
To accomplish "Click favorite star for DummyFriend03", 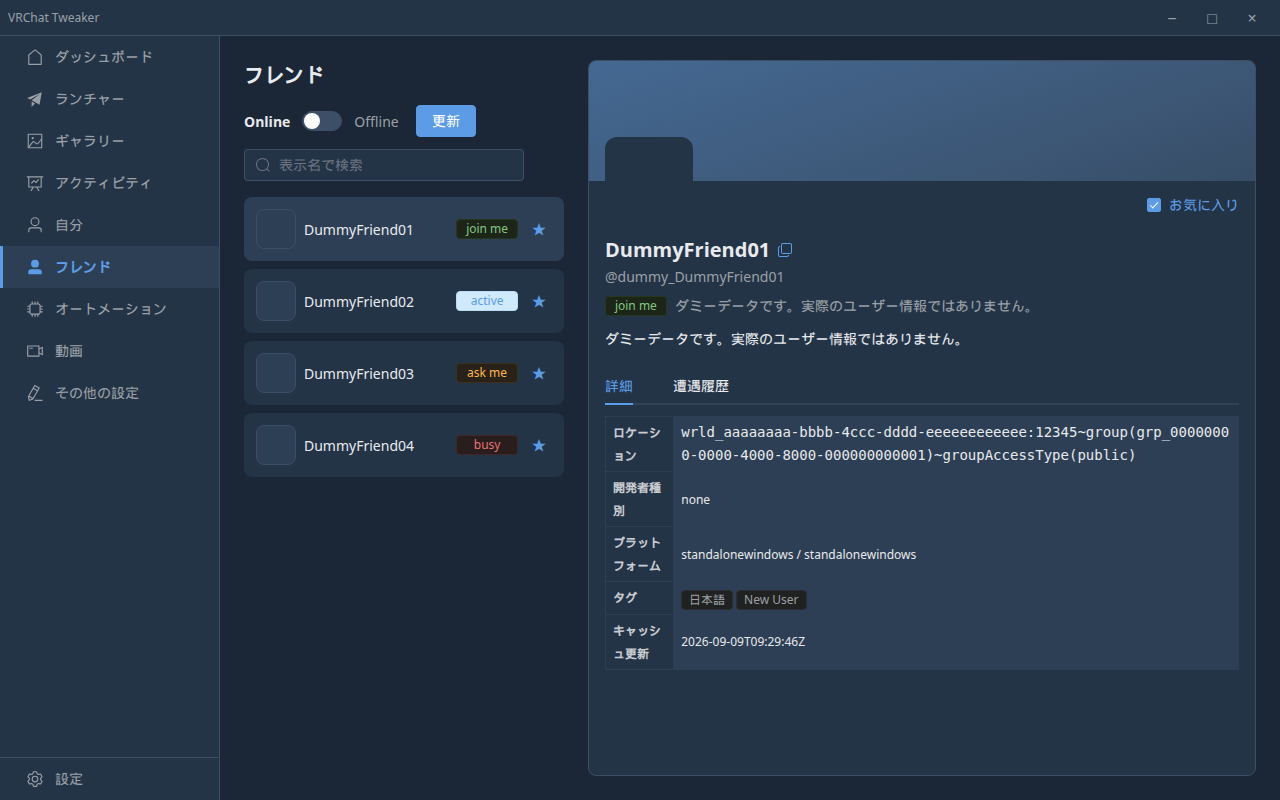I will tap(539, 373).
